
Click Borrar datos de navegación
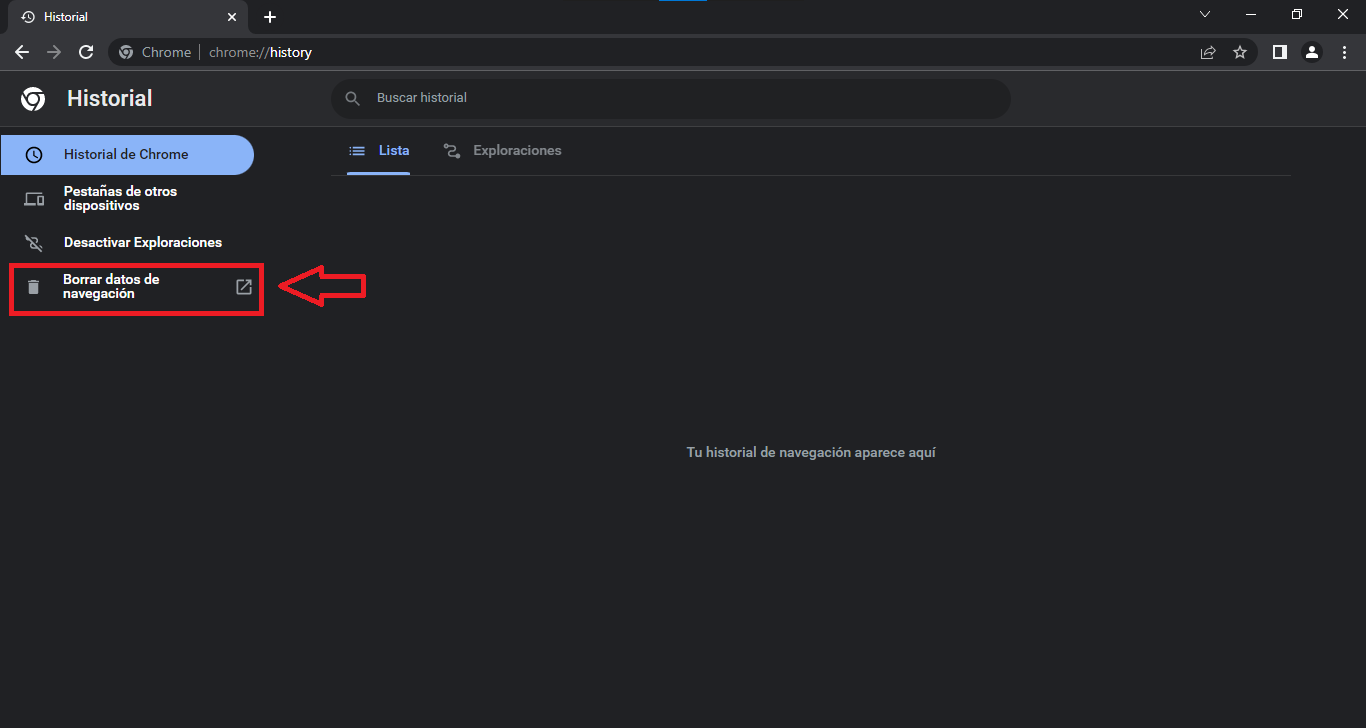click(111, 287)
